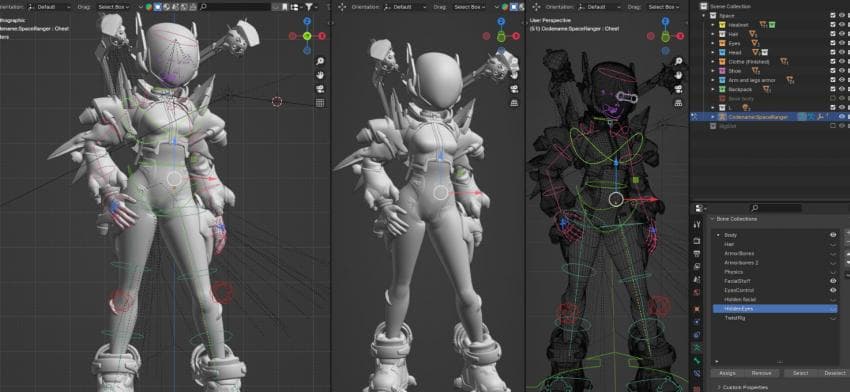This screenshot has width=850, height=392.
Task: Expand the CodenameSpaceRanger armature row
Action: [713, 117]
